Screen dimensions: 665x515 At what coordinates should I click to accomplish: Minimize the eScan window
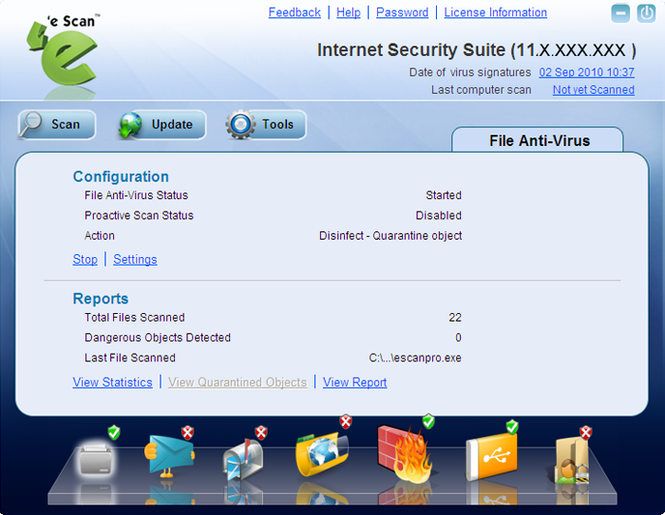point(620,13)
